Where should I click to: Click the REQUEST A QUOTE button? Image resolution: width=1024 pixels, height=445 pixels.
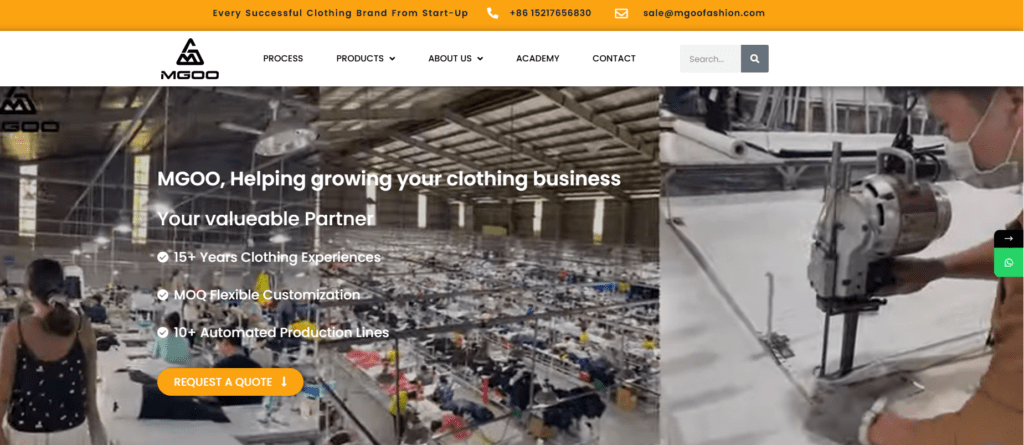pos(231,382)
